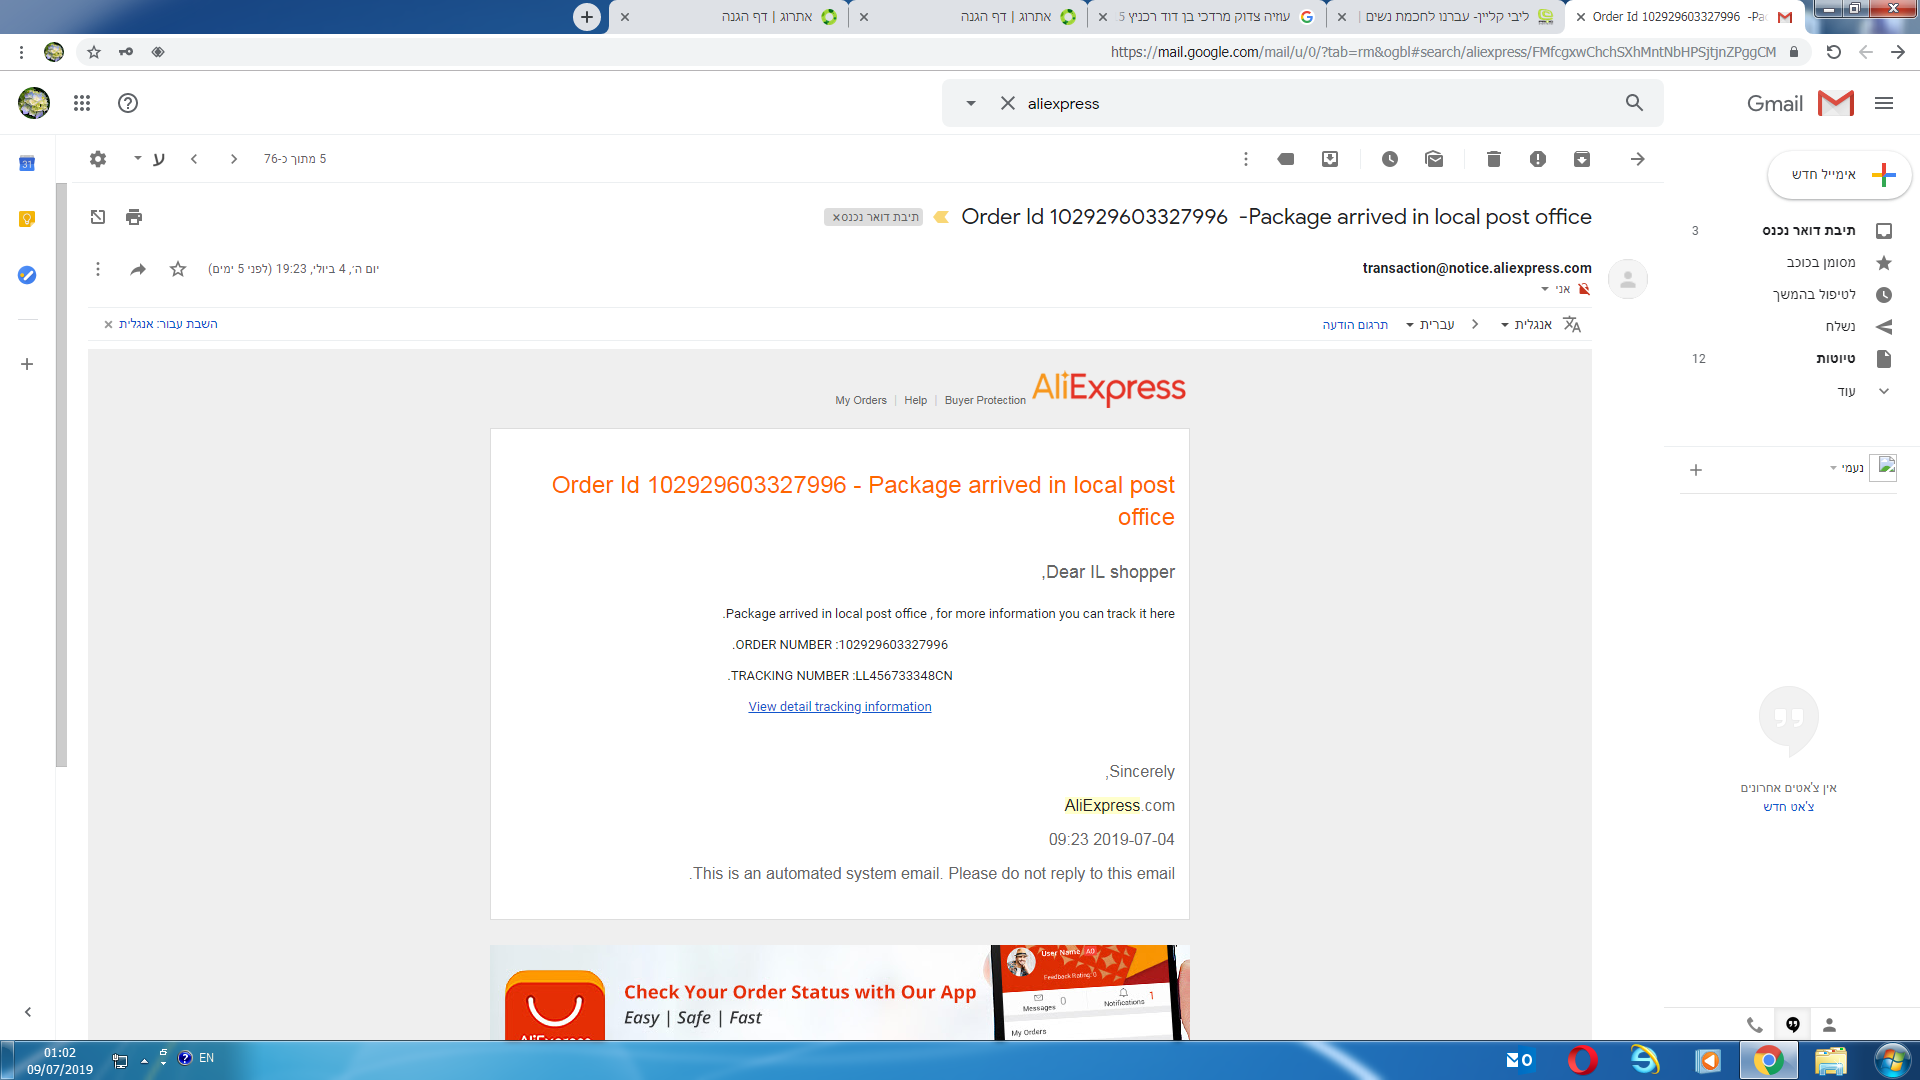Click the snooze clock icon
The height and width of the screenshot is (1080, 1920).
pos(1389,159)
